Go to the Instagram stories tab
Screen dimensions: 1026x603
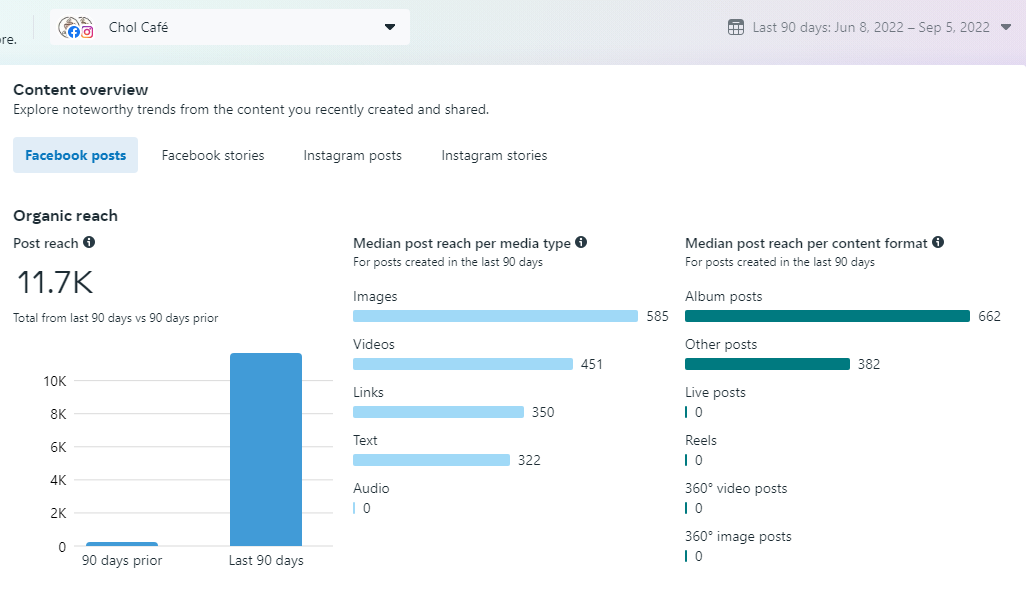point(494,155)
